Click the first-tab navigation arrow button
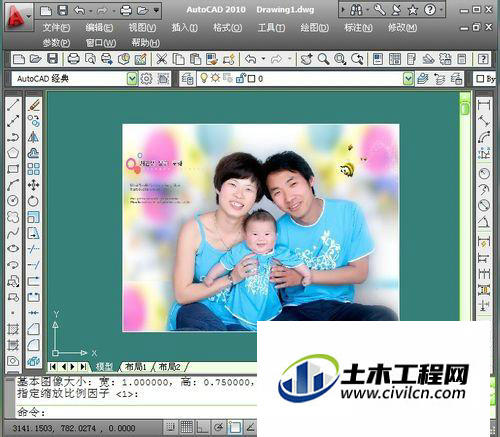Viewport: 500px width, 437px height. tap(53, 367)
